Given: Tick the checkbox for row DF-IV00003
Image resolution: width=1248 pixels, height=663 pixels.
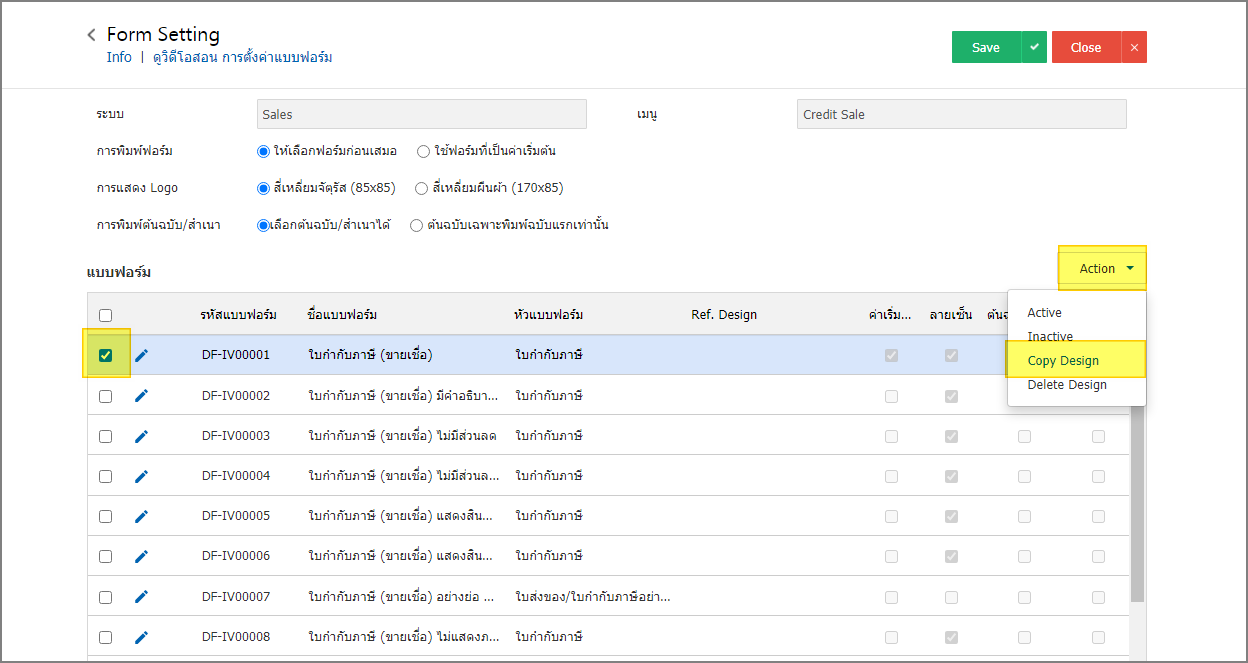Looking at the screenshot, I should coord(106,436).
